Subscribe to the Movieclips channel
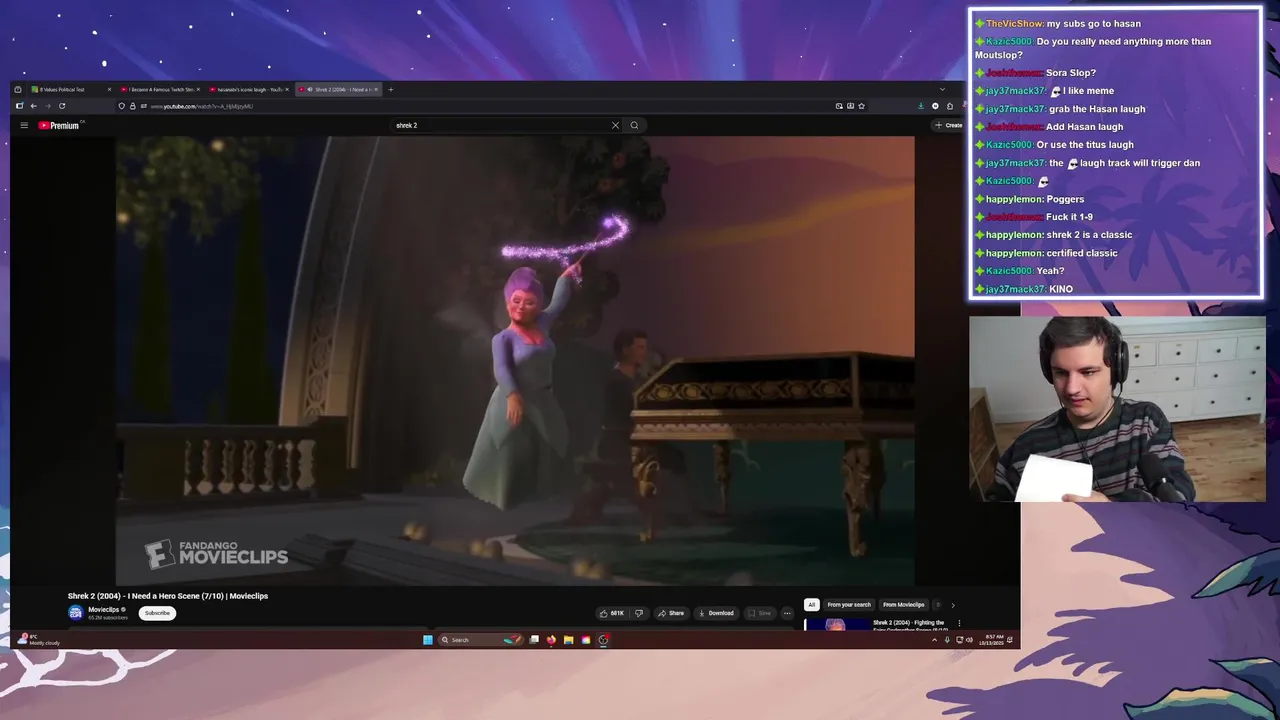 157,613
